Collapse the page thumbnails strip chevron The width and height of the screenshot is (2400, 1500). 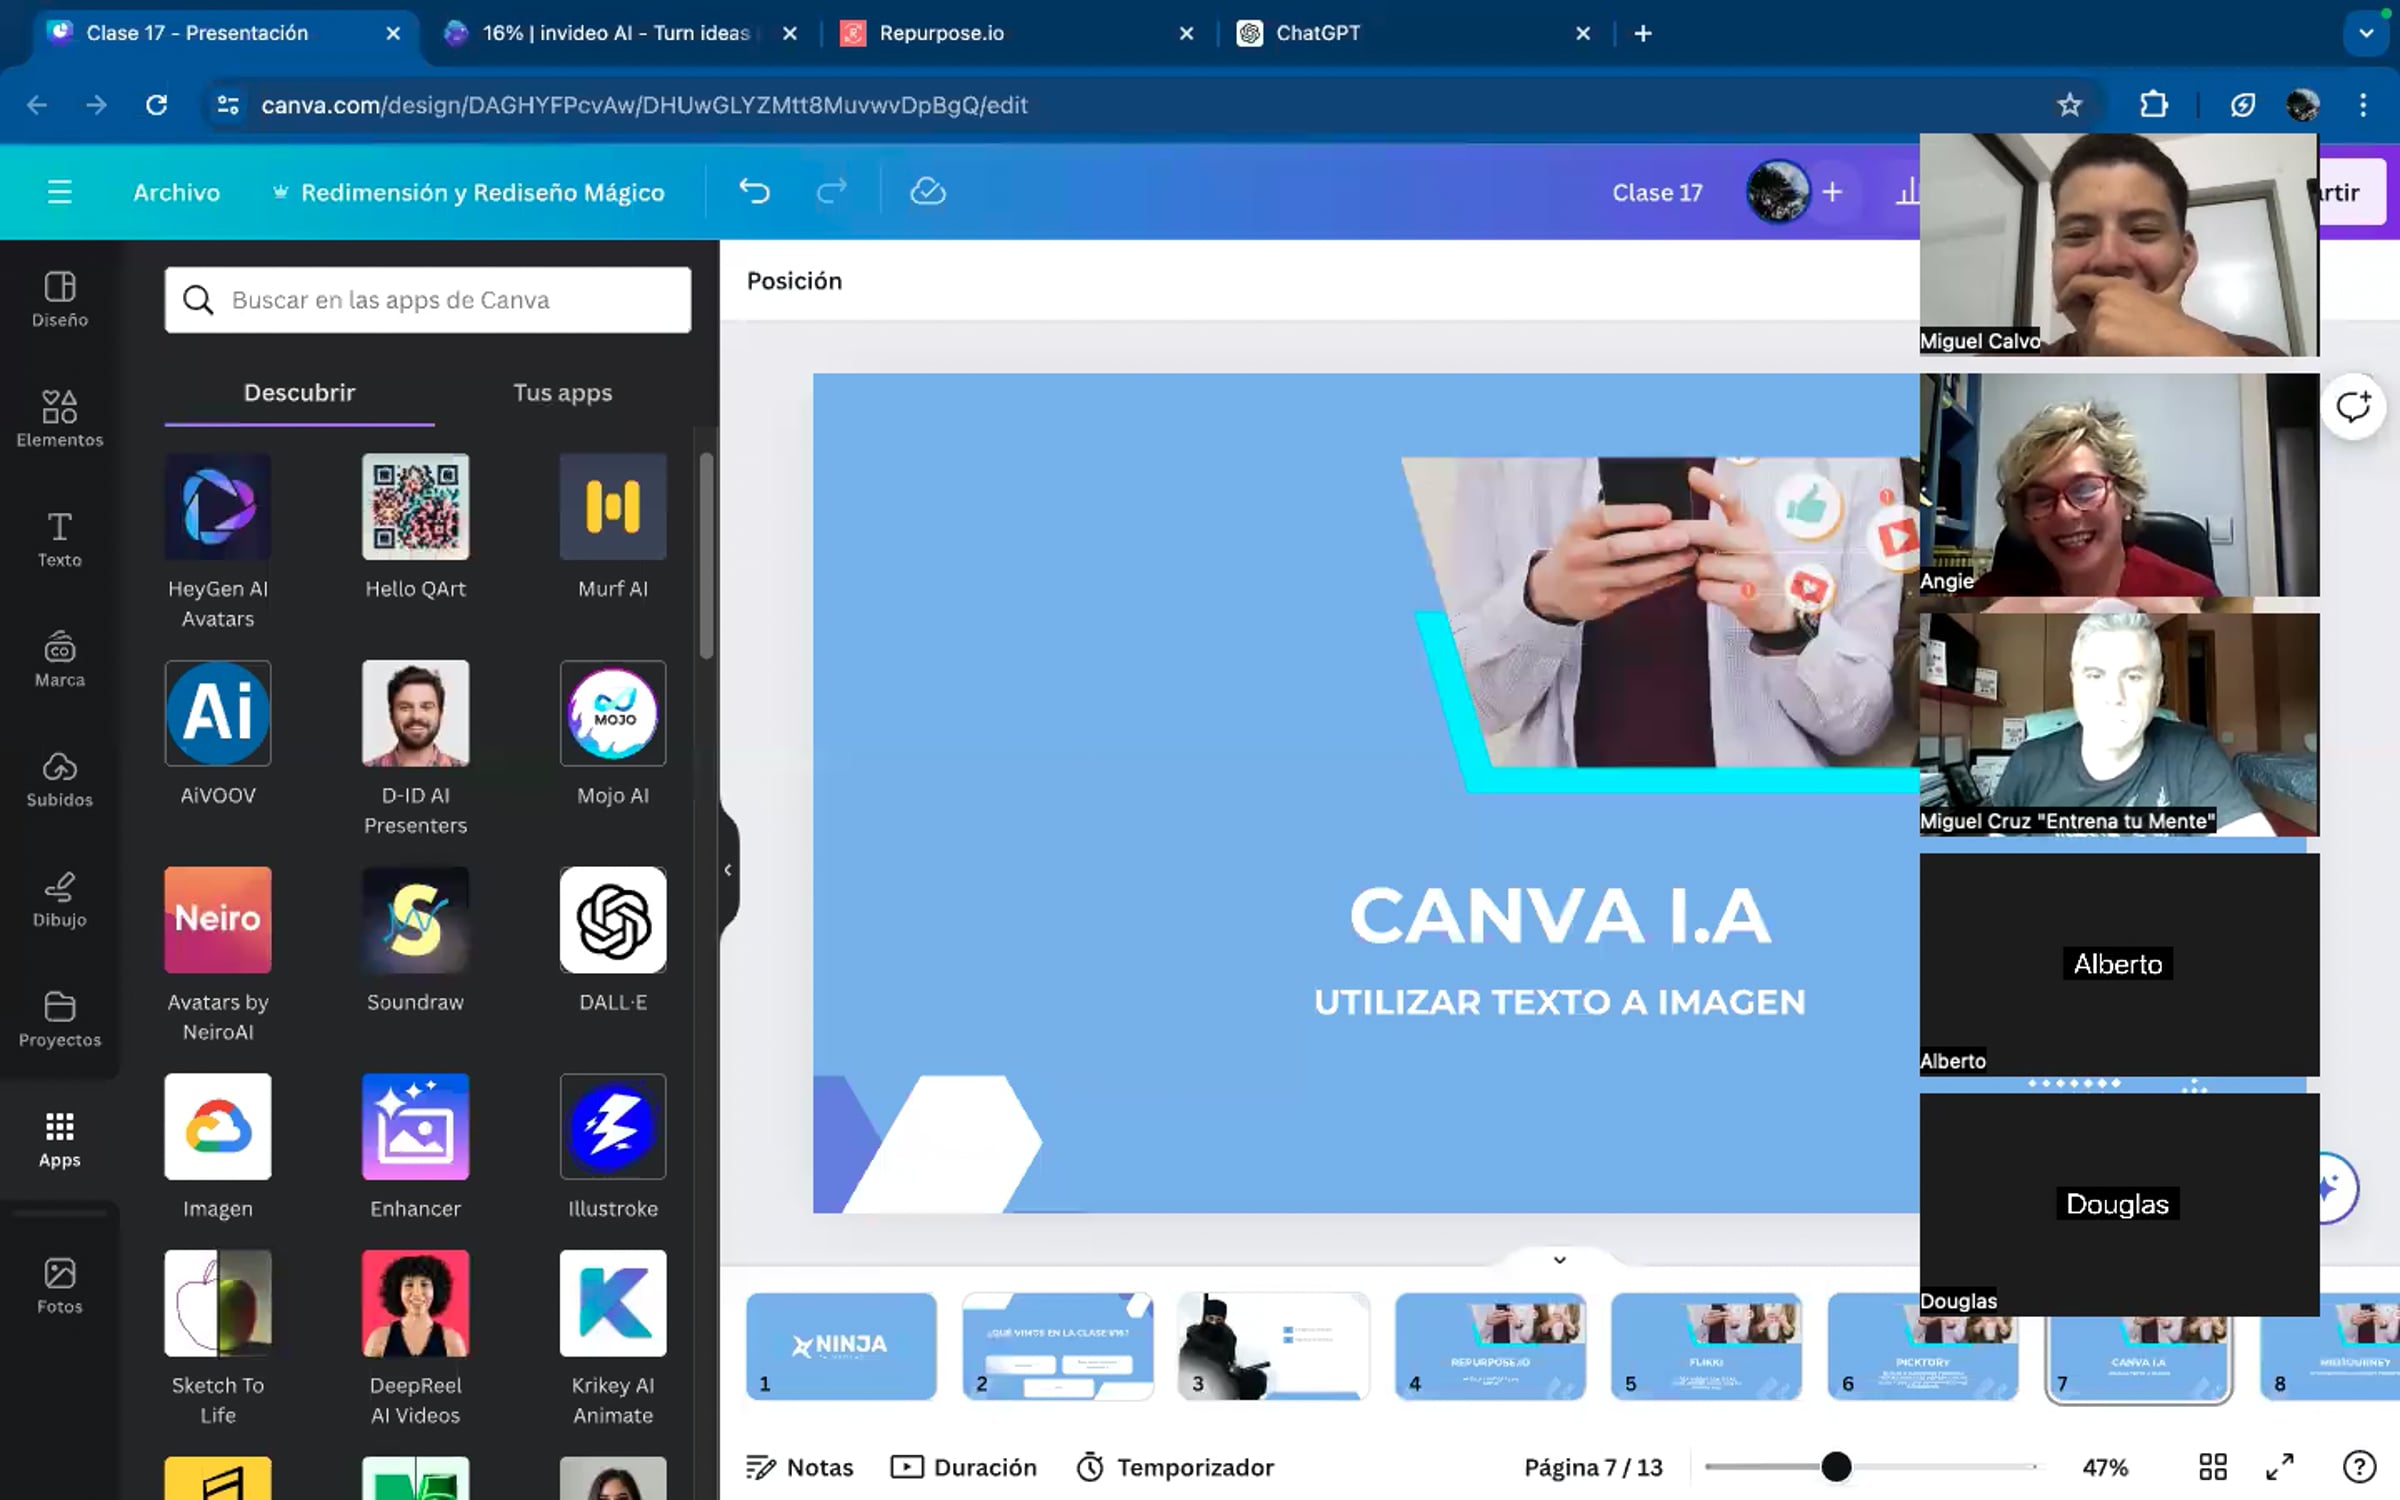pos(1559,1260)
